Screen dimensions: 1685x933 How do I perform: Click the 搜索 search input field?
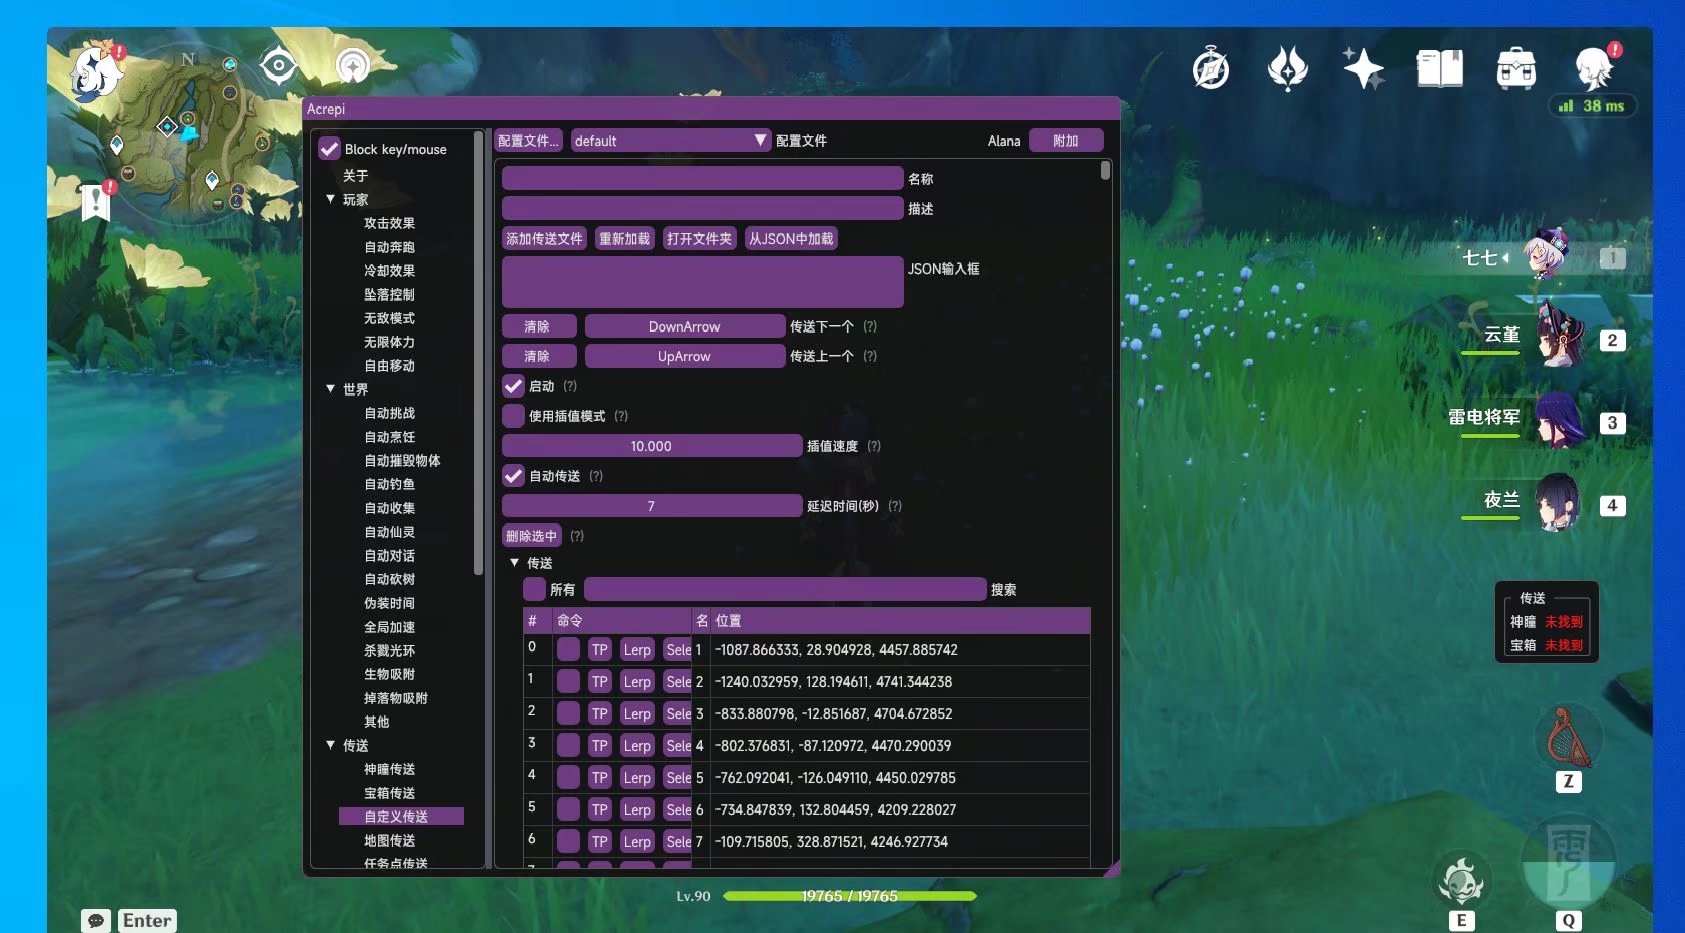(785, 590)
